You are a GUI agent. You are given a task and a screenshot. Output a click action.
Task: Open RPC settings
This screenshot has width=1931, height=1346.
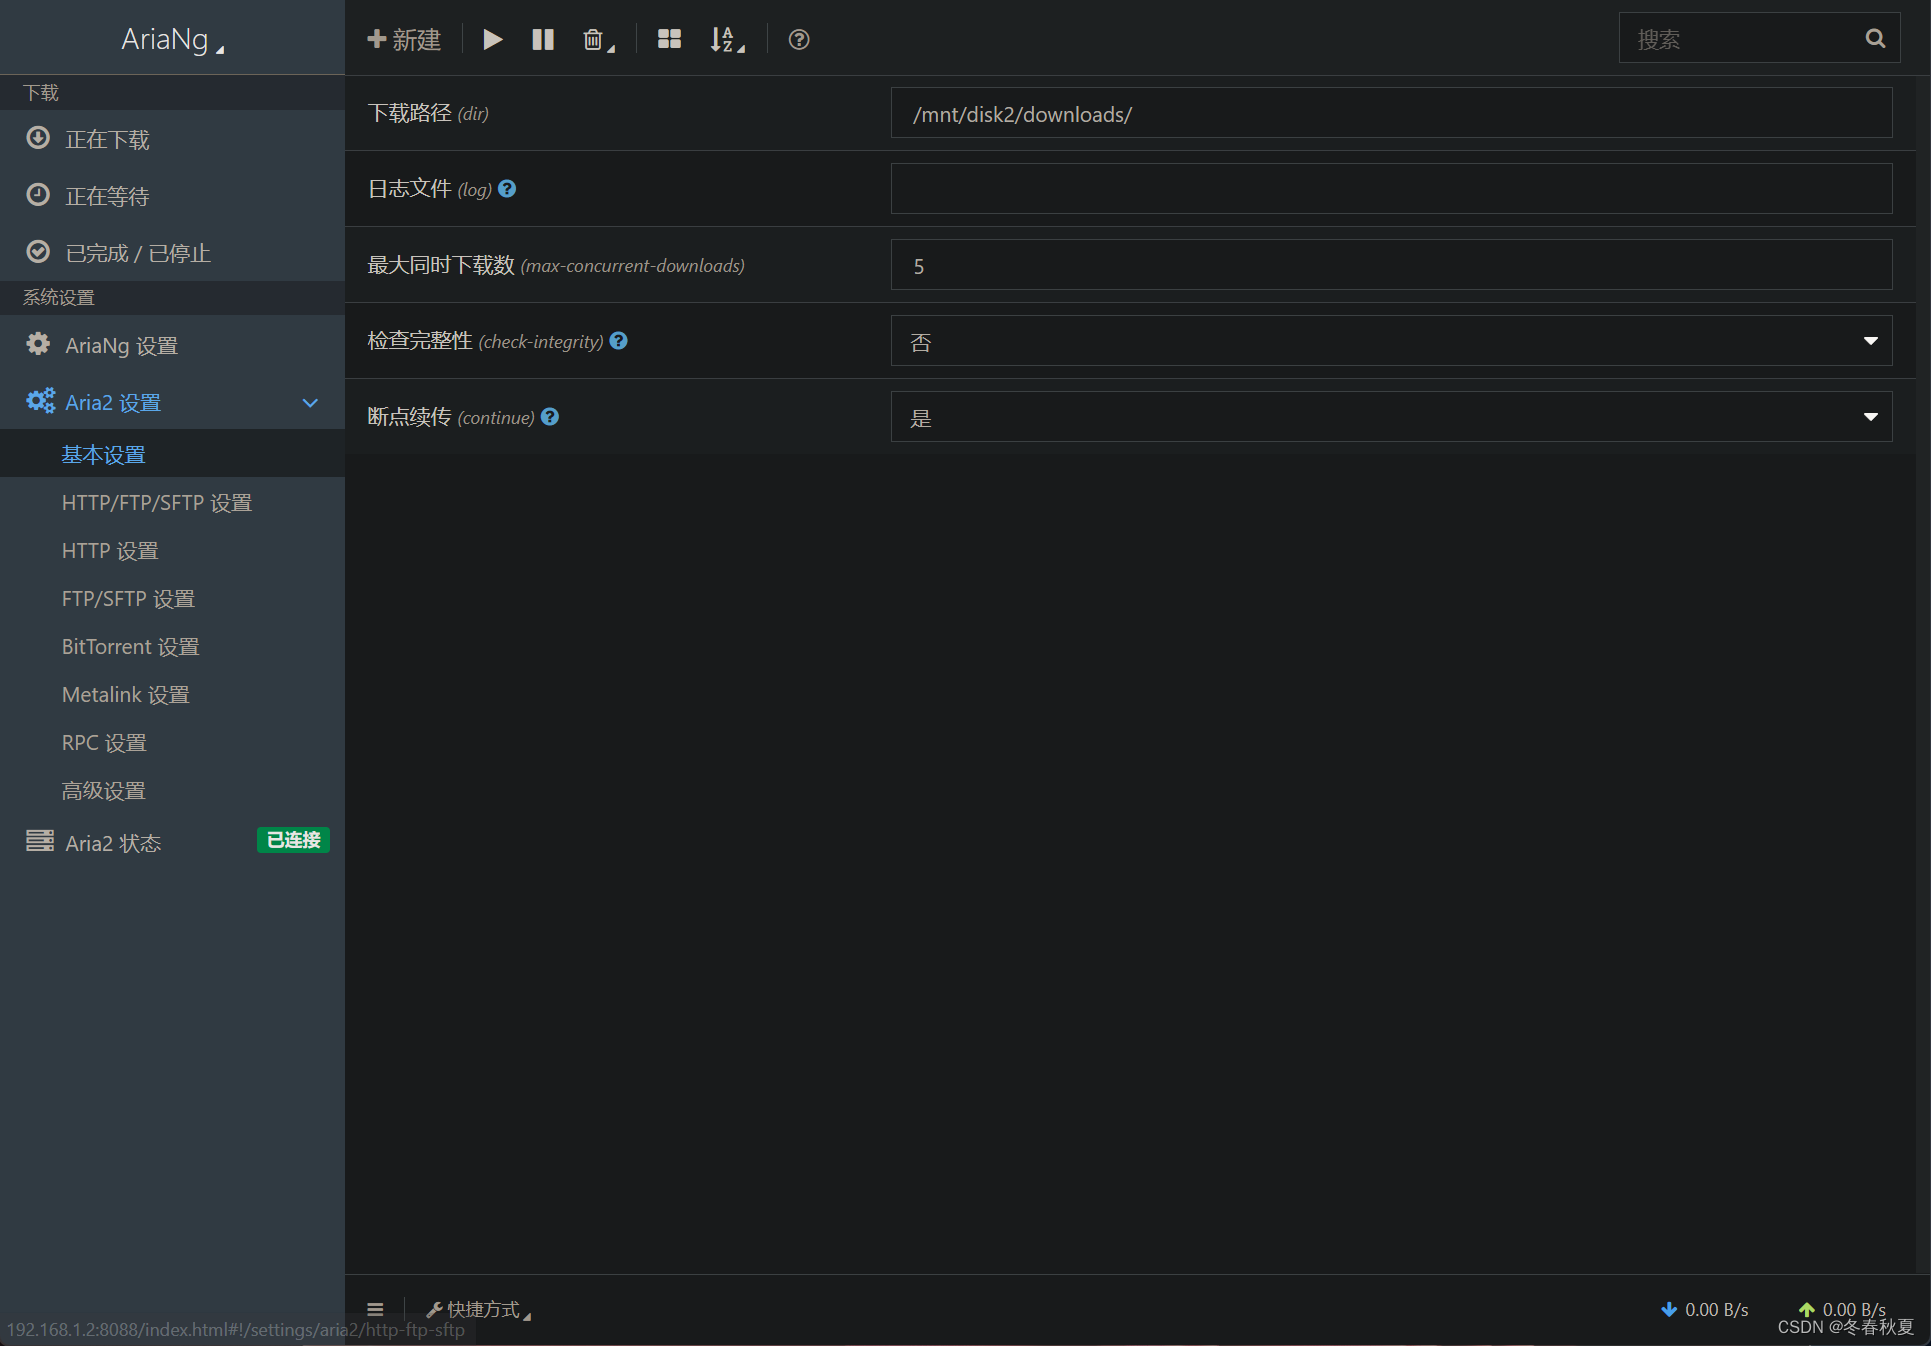(172, 742)
